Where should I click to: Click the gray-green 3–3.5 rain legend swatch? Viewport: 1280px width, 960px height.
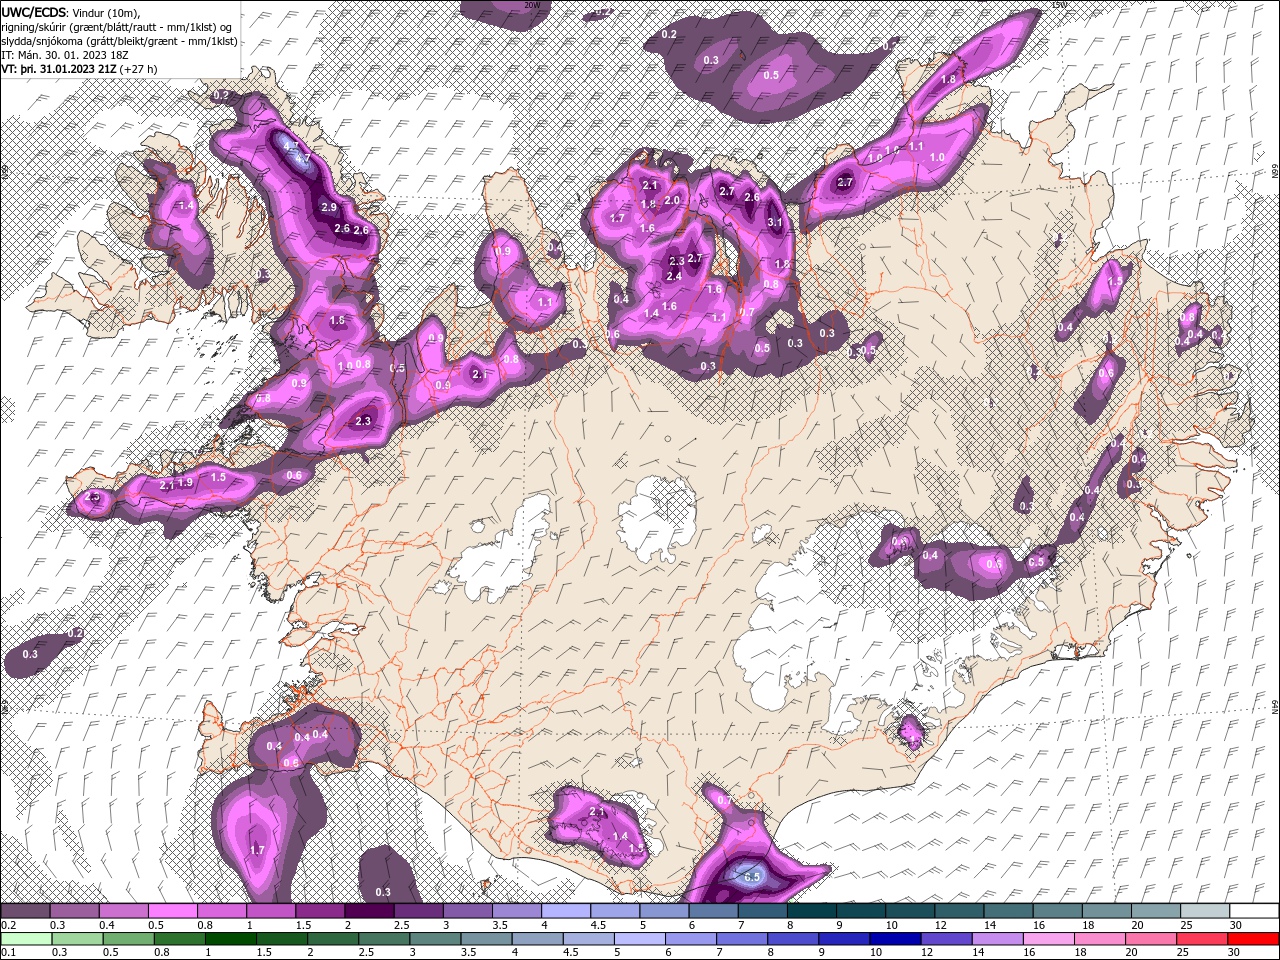[x=435, y=939]
